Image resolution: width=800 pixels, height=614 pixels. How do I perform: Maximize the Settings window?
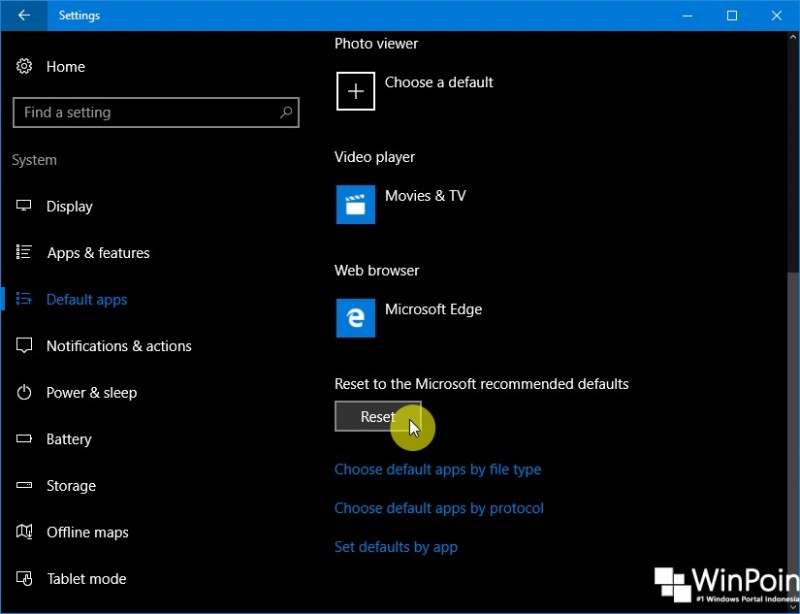(732, 16)
